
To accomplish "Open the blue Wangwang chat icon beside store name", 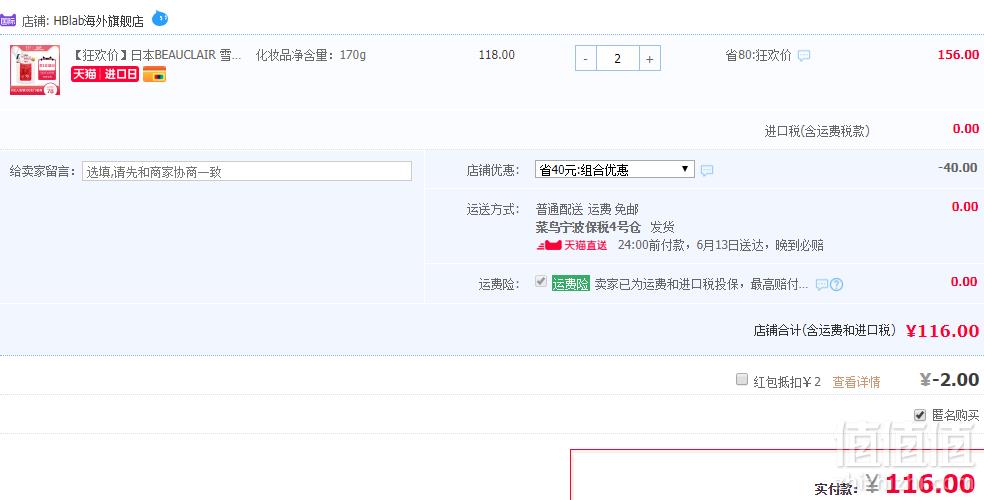I will coord(160,18).
